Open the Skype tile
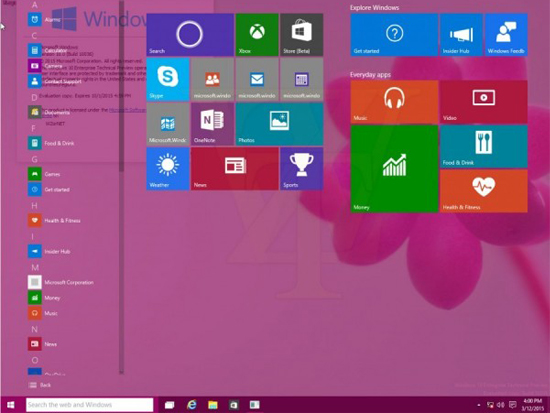Viewport: 550px width, 413px height. [168, 79]
